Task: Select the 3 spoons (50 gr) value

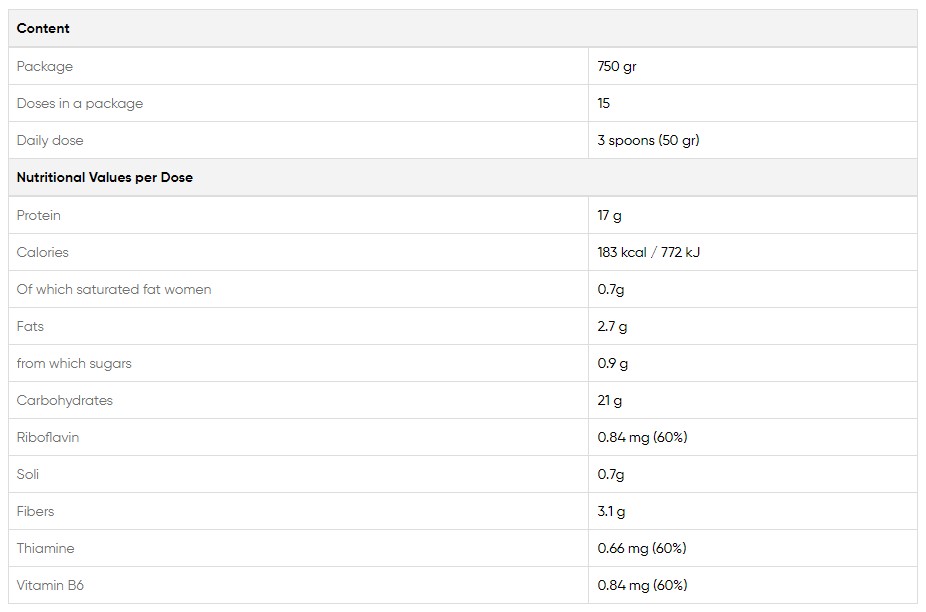Action: (x=648, y=140)
